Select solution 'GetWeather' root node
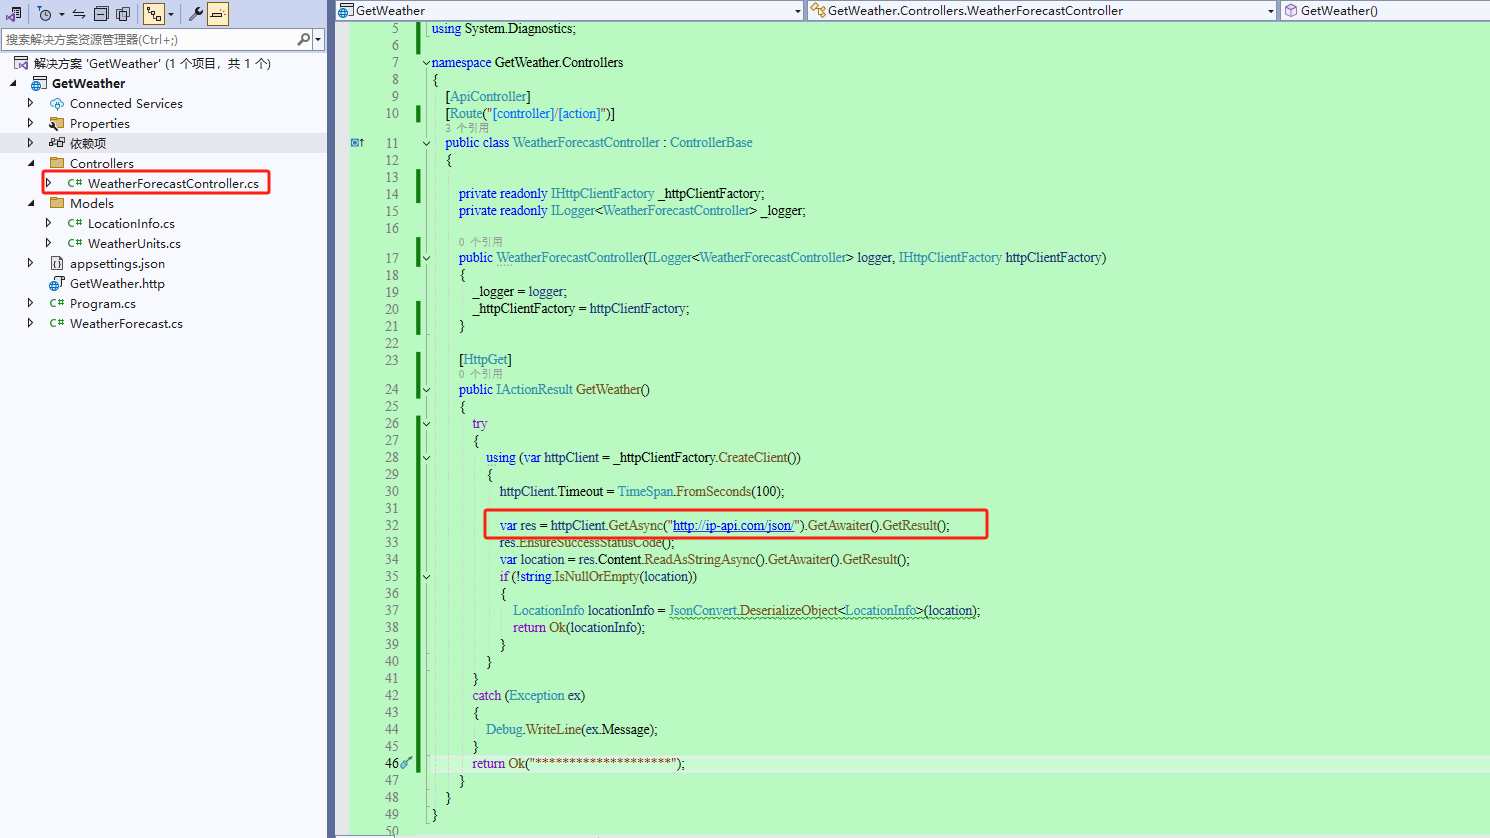 [152, 63]
